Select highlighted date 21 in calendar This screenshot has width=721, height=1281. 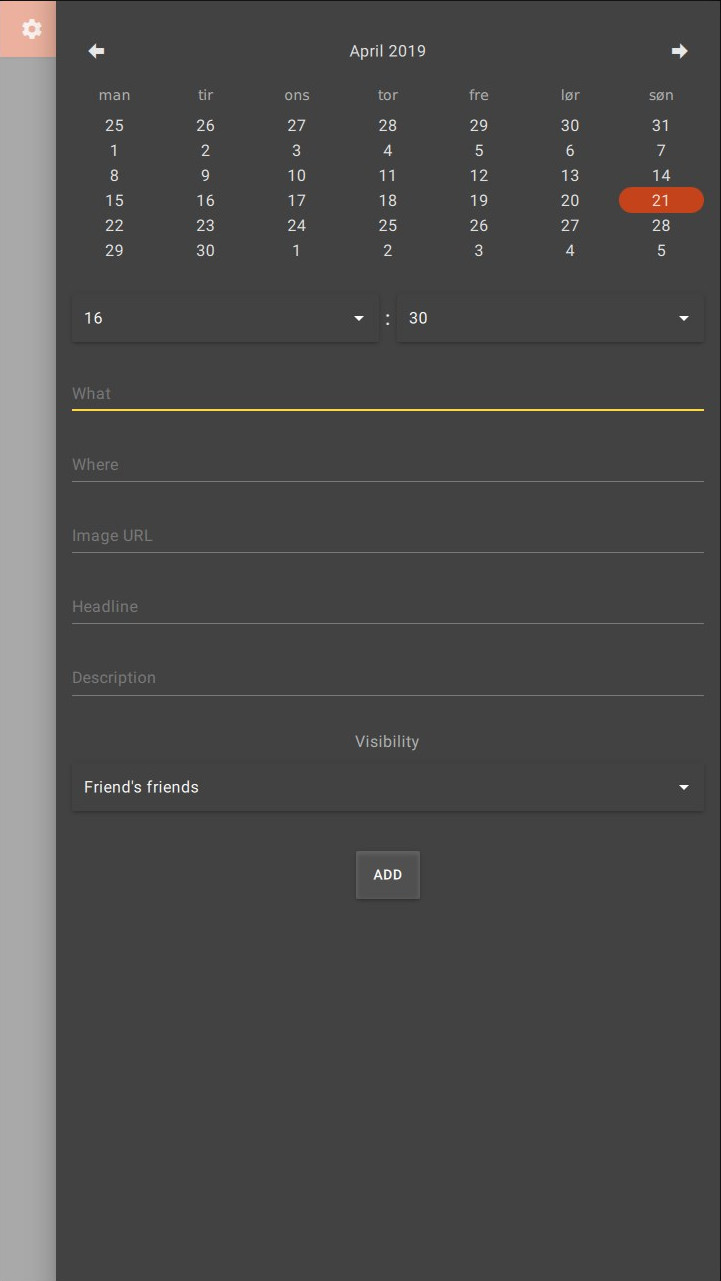click(x=661, y=200)
